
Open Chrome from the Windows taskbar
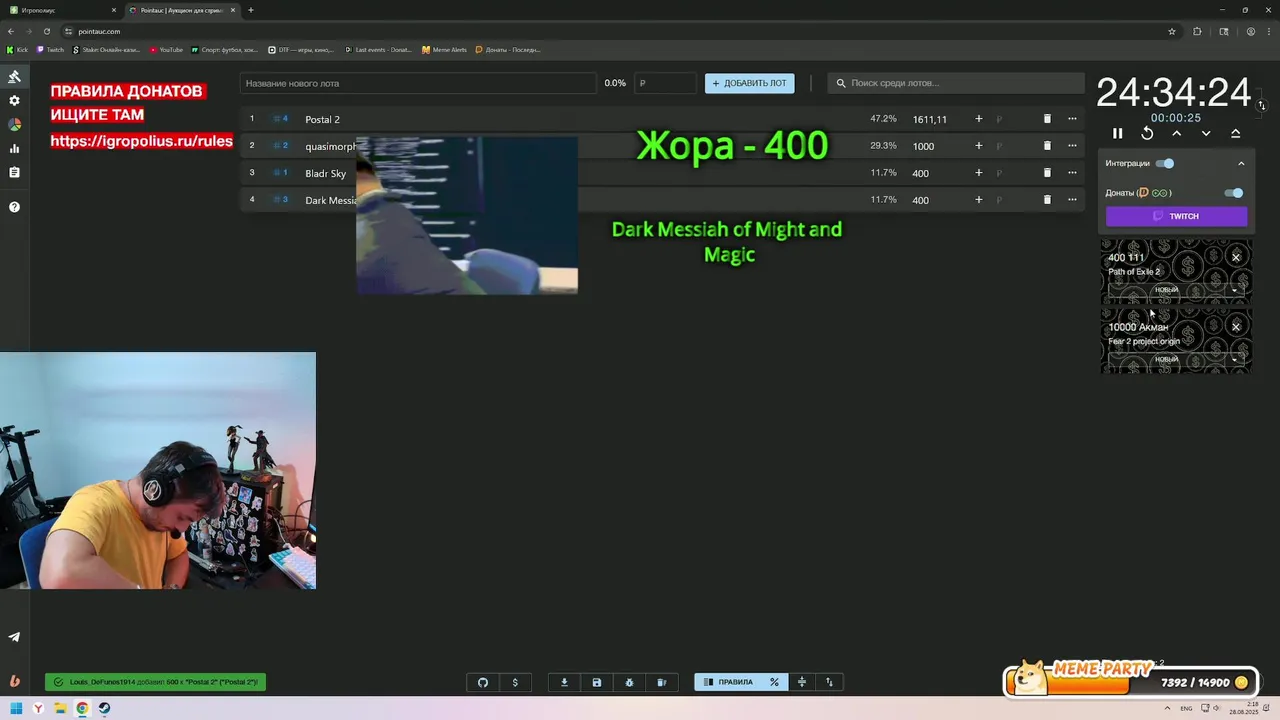pyautogui.click(x=82, y=709)
